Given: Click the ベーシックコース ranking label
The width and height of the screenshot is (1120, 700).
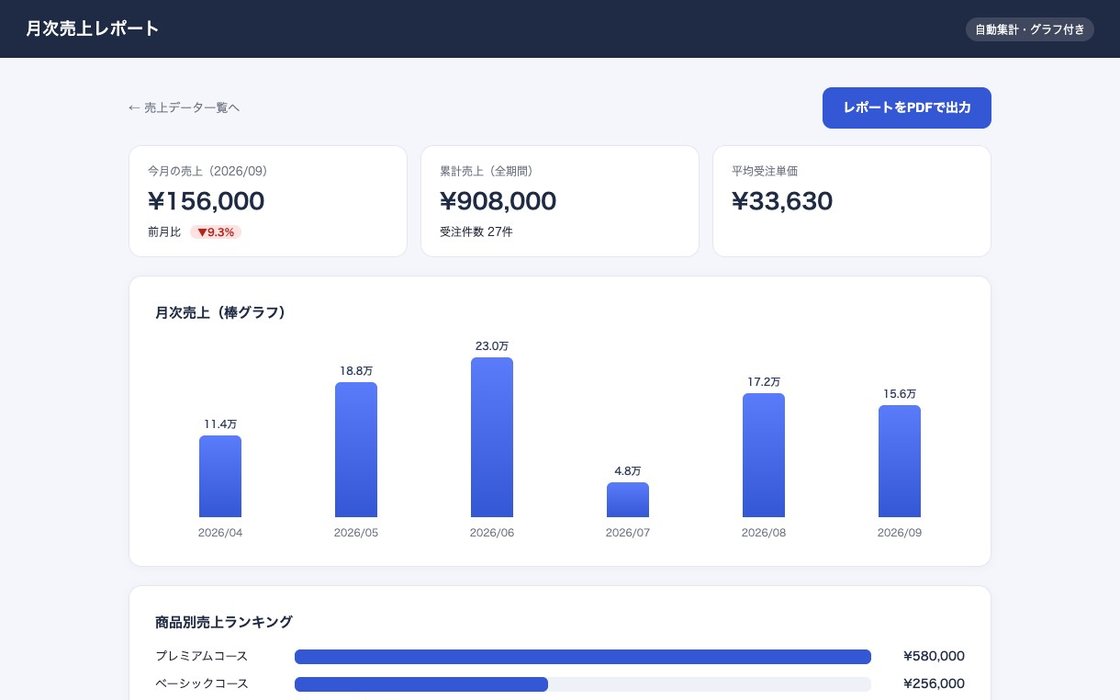Looking at the screenshot, I should [201, 684].
